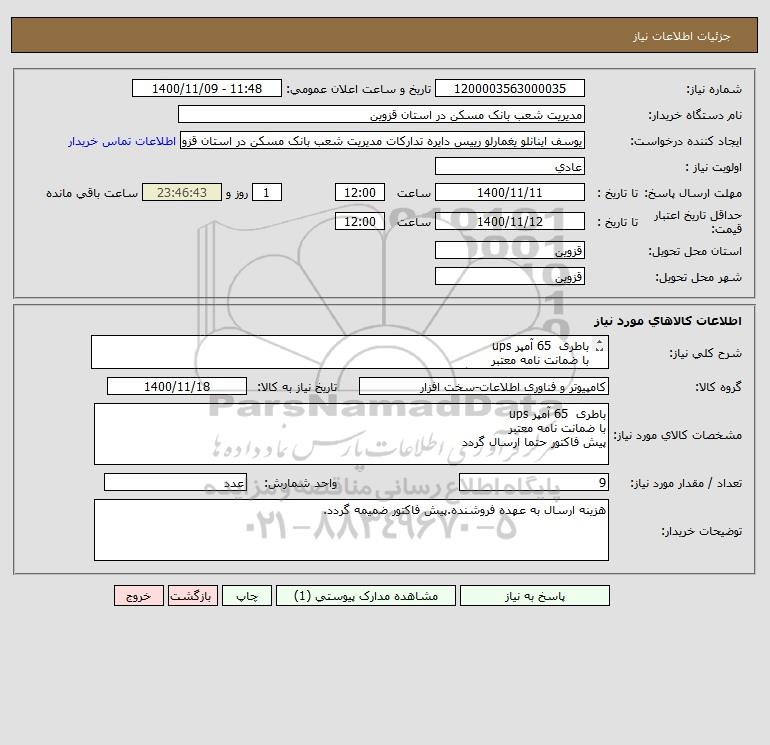This screenshot has height=745, width=770.
Task: Click the price validity date 1400/11/12
Action: click(510, 221)
